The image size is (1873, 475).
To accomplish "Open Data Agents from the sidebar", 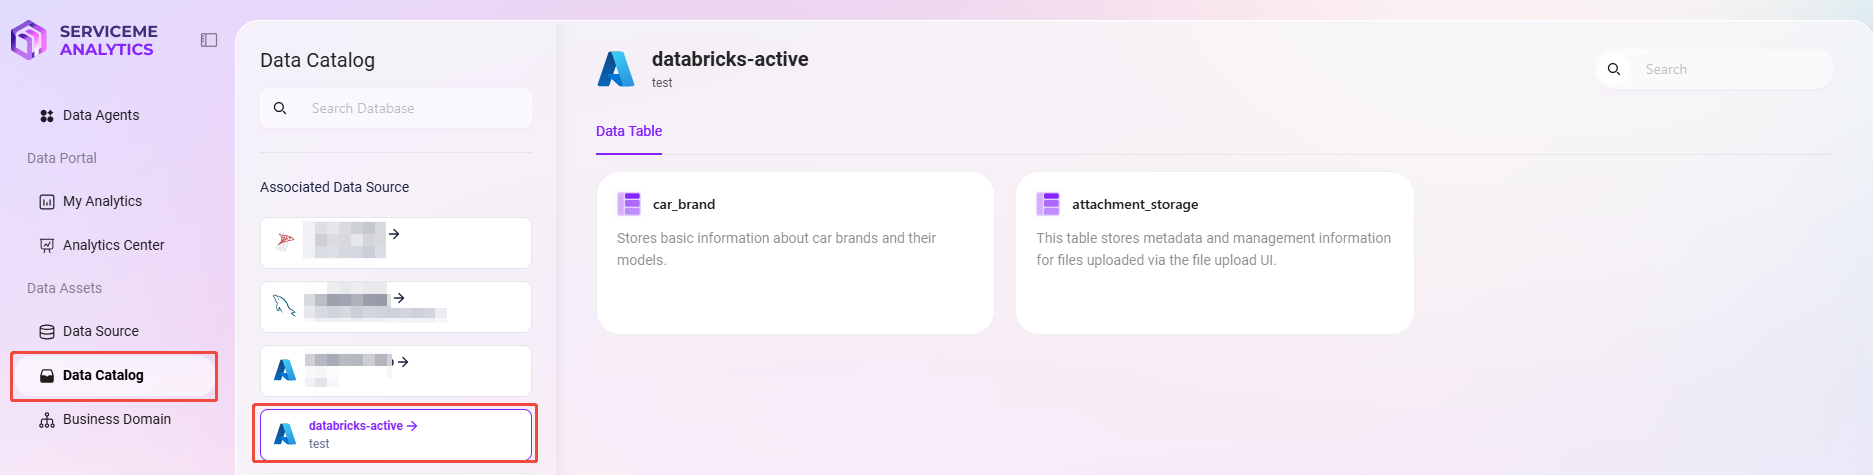I will pos(101,115).
